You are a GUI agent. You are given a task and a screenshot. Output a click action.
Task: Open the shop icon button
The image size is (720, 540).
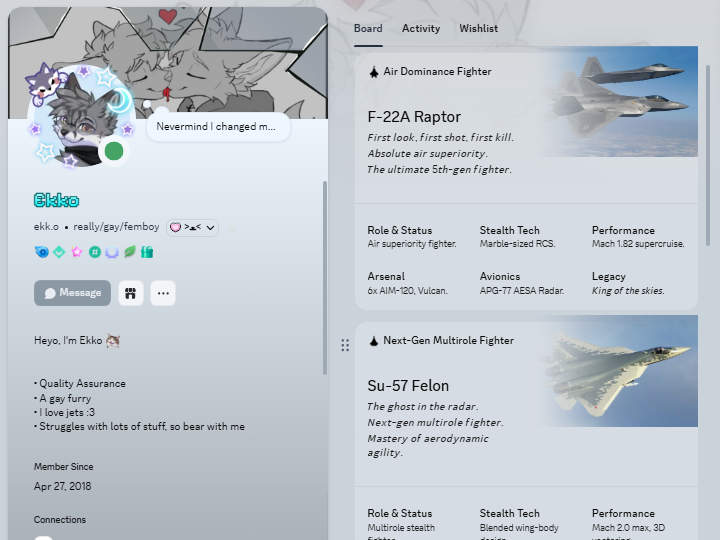pos(131,293)
